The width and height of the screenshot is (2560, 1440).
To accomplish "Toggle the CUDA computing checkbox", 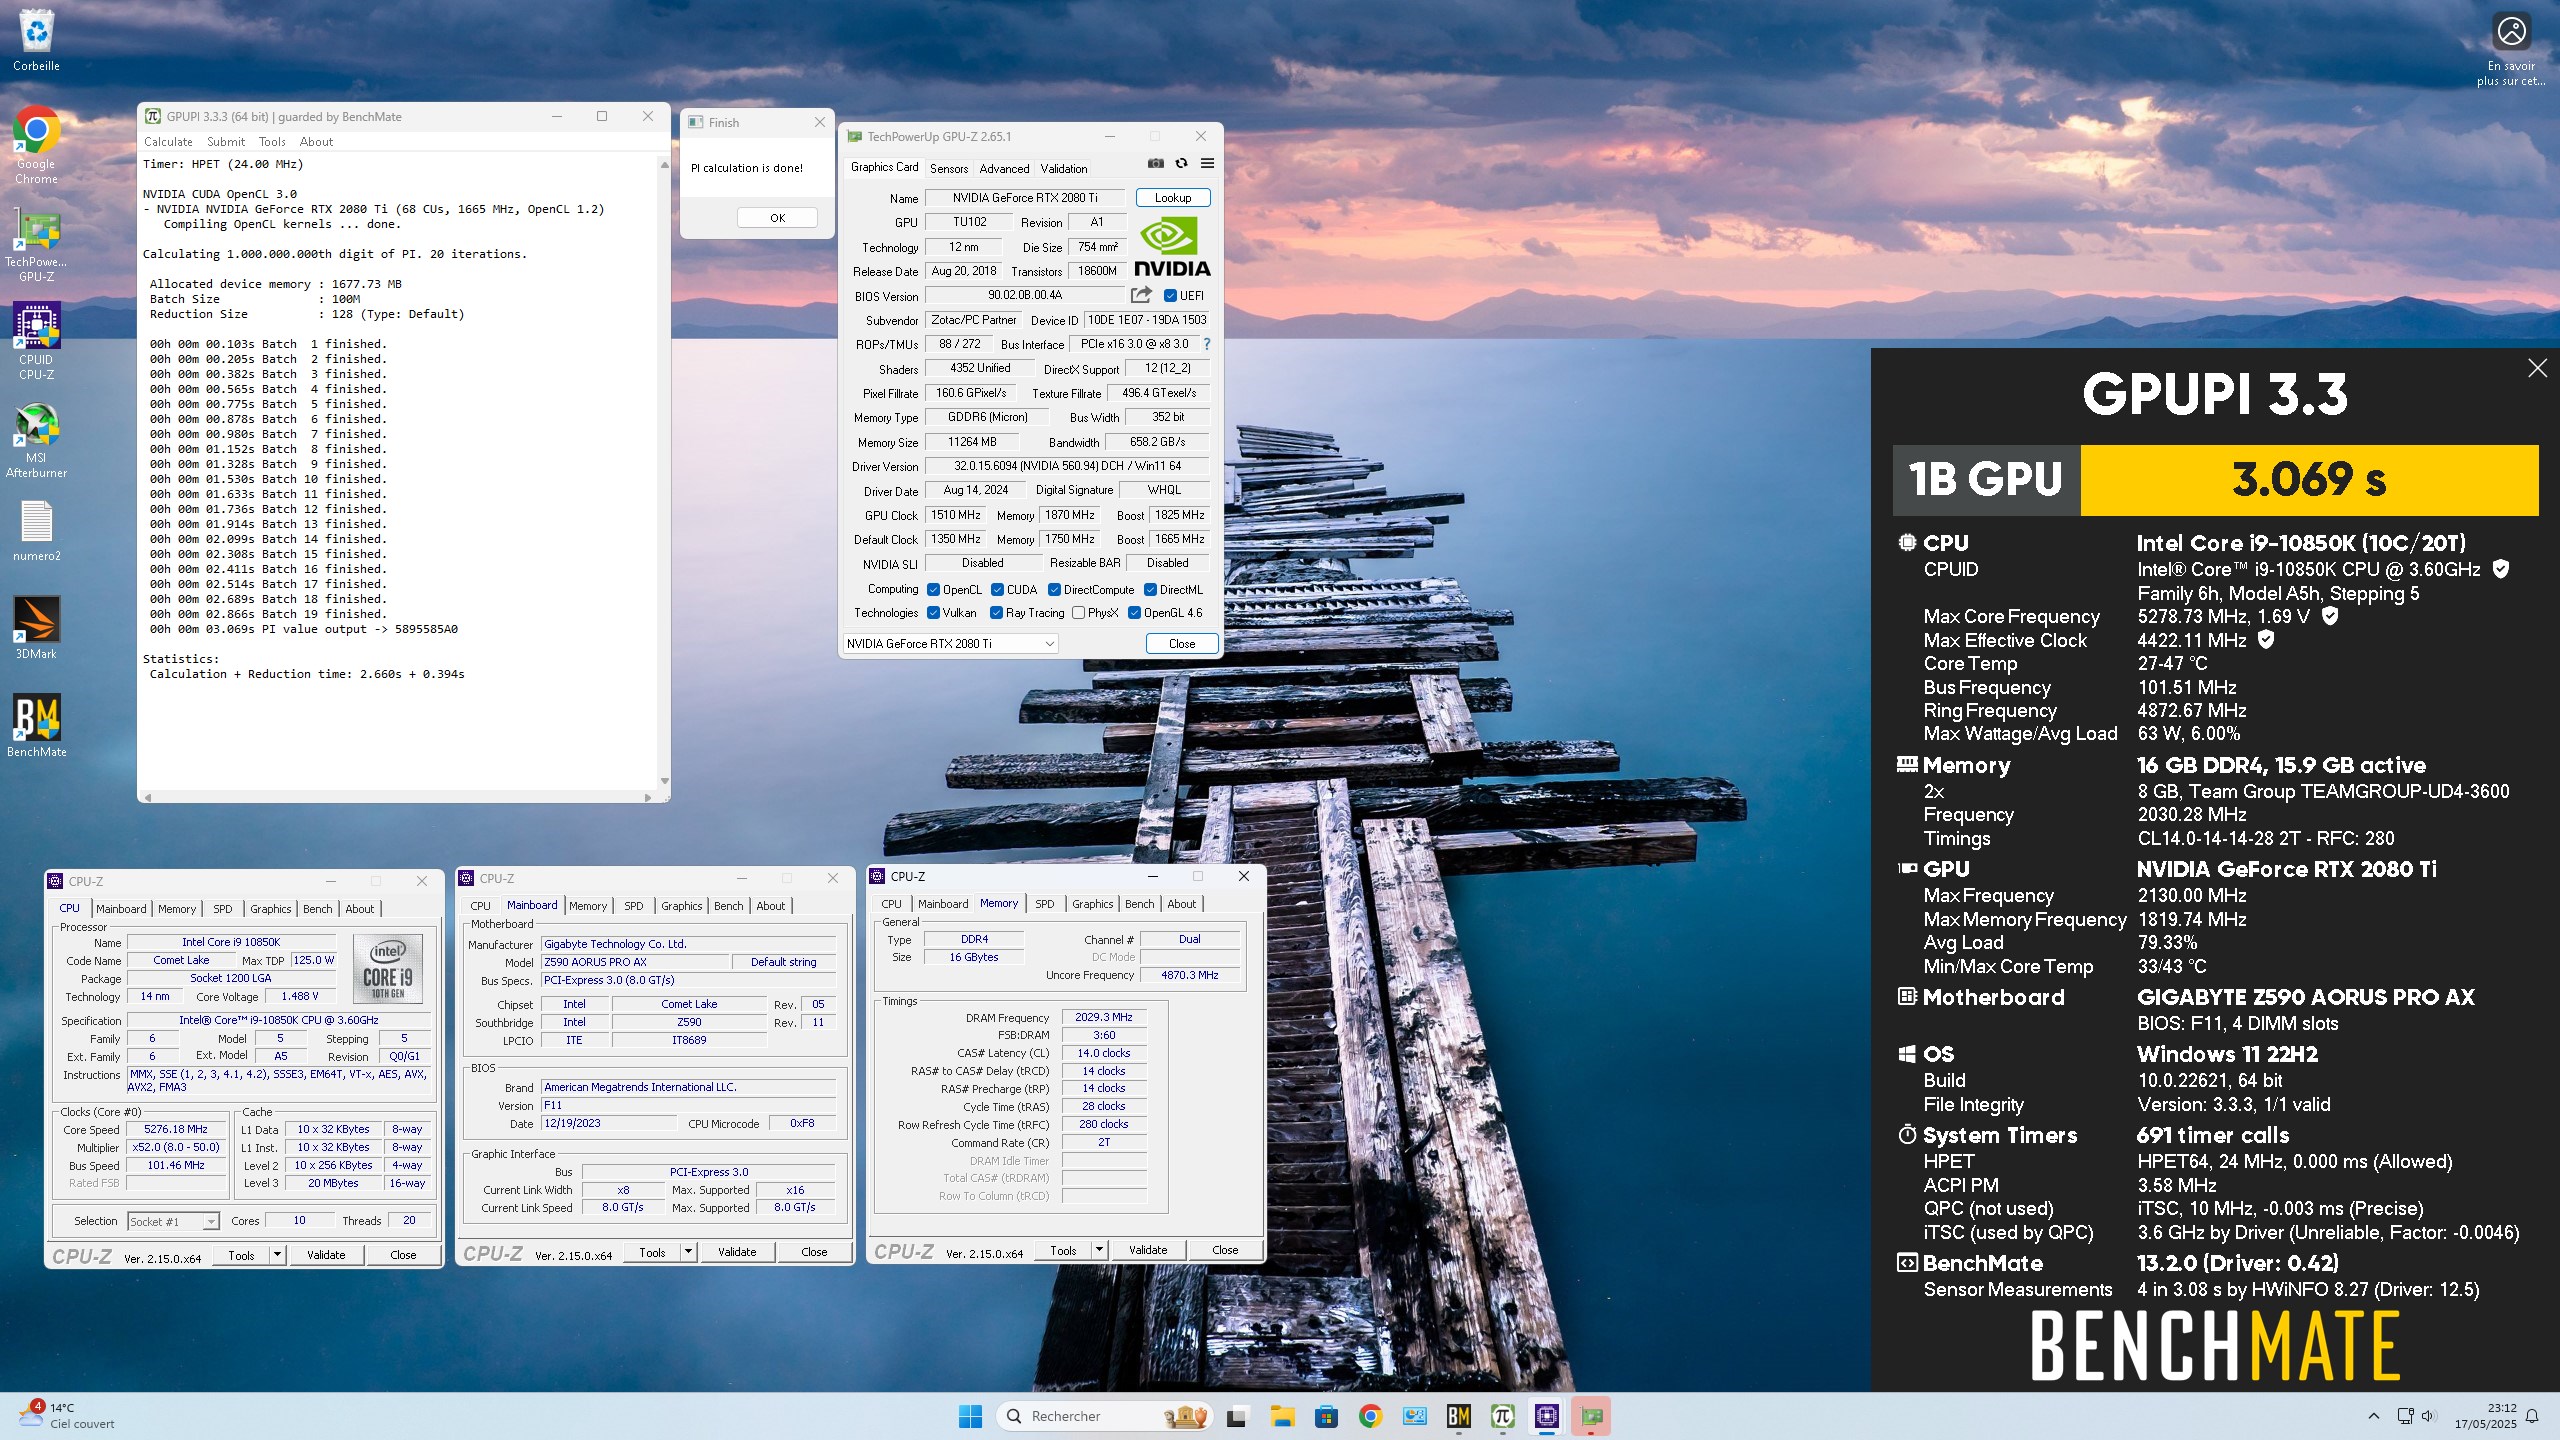I will click(x=997, y=590).
